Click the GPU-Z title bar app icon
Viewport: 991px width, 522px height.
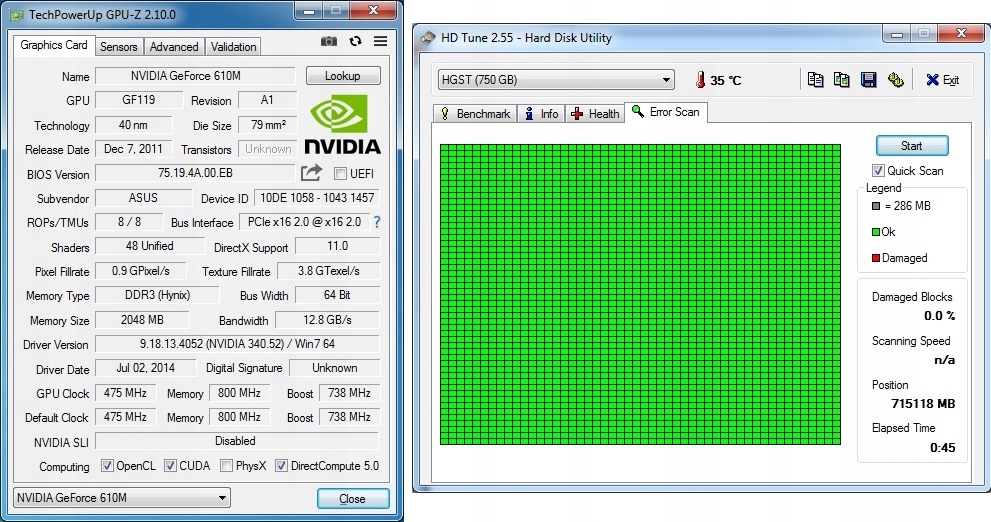(17, 15)
